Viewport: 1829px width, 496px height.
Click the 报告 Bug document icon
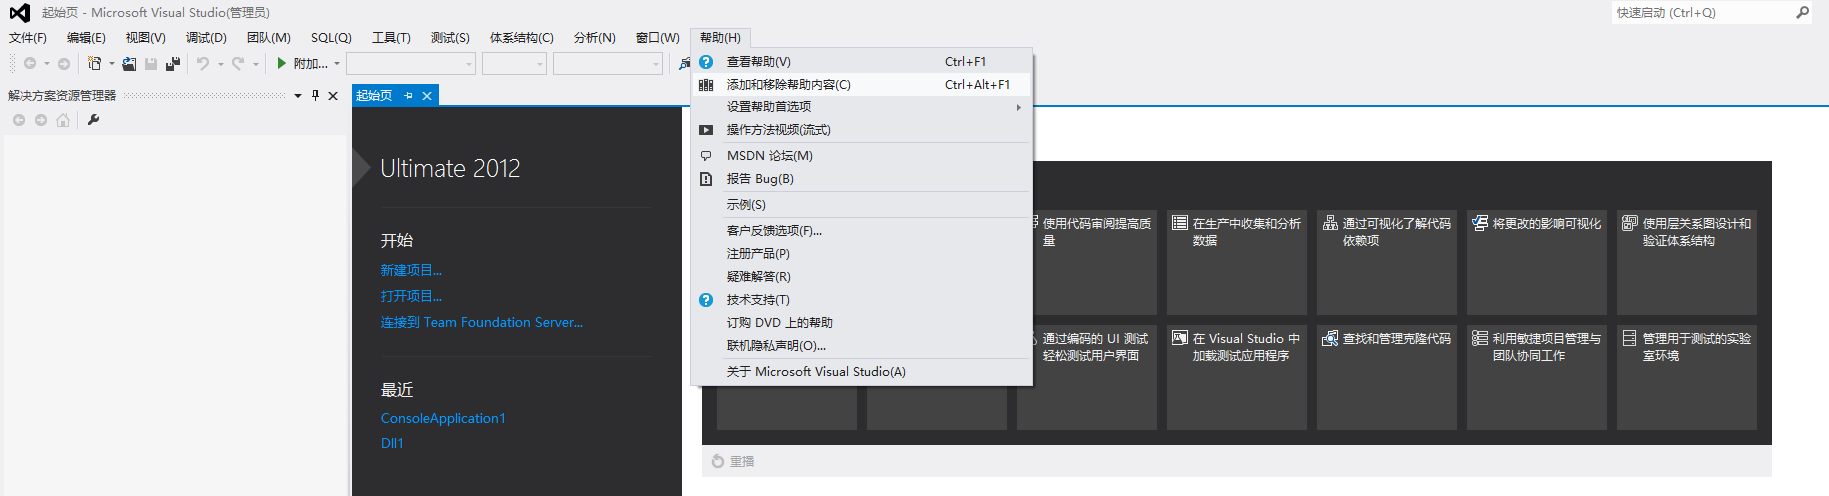[706, 179]
